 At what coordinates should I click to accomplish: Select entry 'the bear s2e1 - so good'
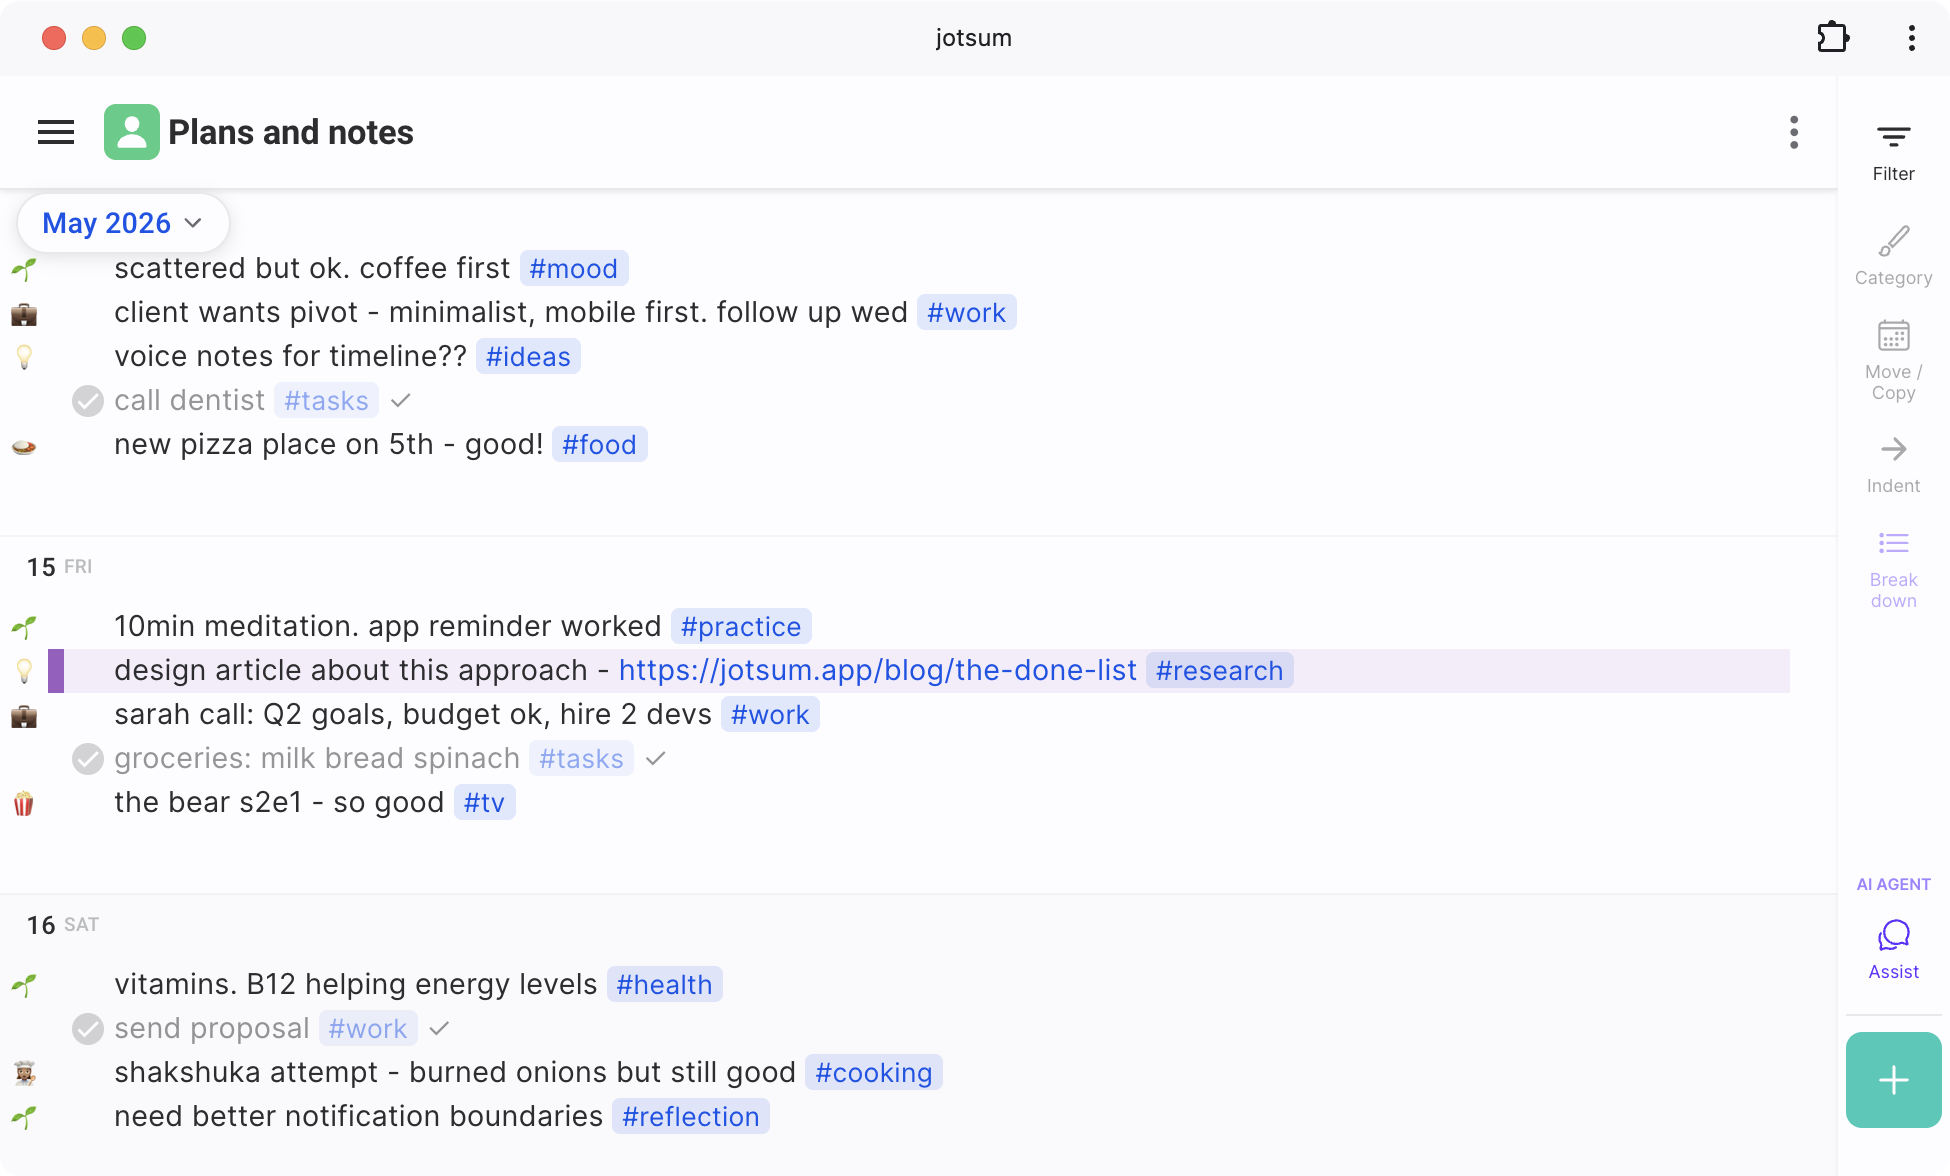[x=279, y=802]
